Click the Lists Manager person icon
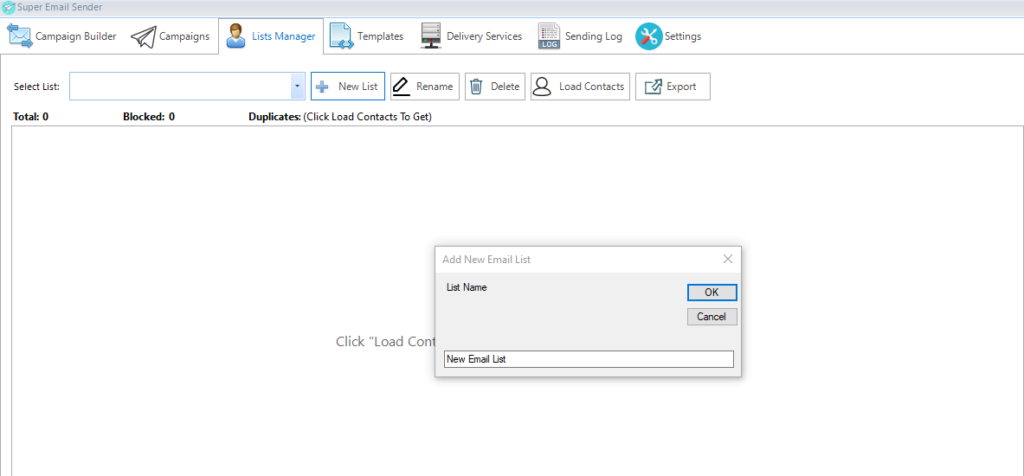The width and height of the screenshot is (1024, 476). (x=236, y=37)
